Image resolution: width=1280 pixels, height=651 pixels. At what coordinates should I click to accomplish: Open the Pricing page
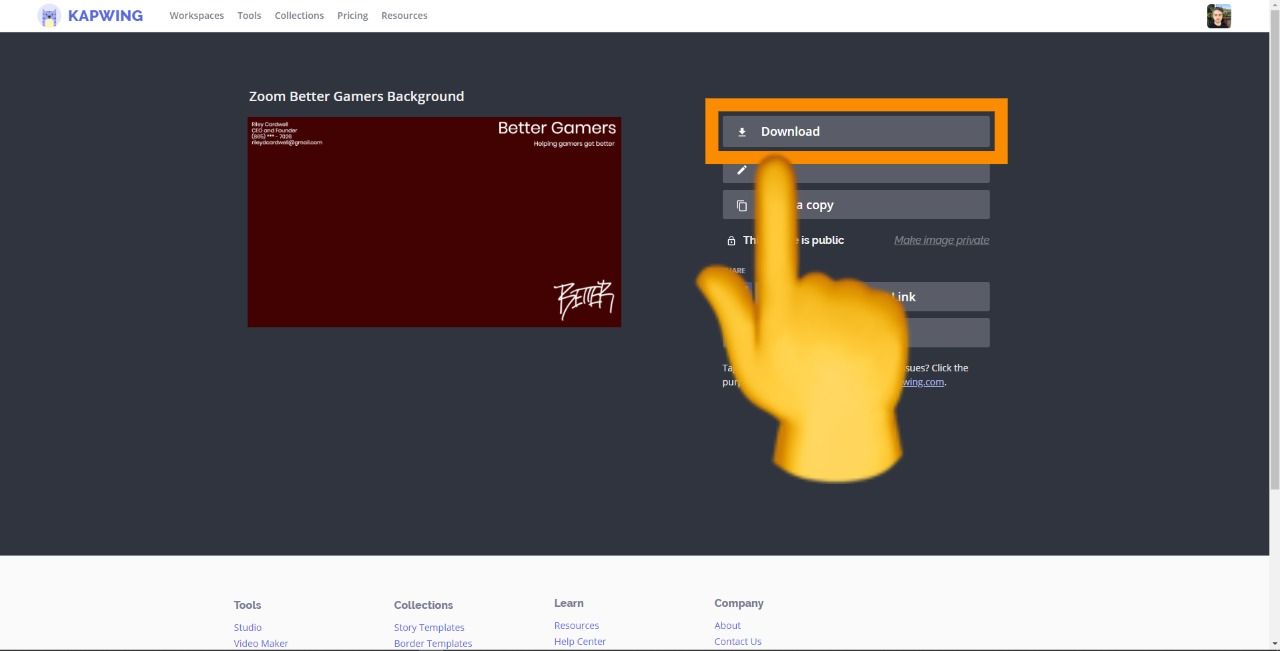(x=352, y=16)
